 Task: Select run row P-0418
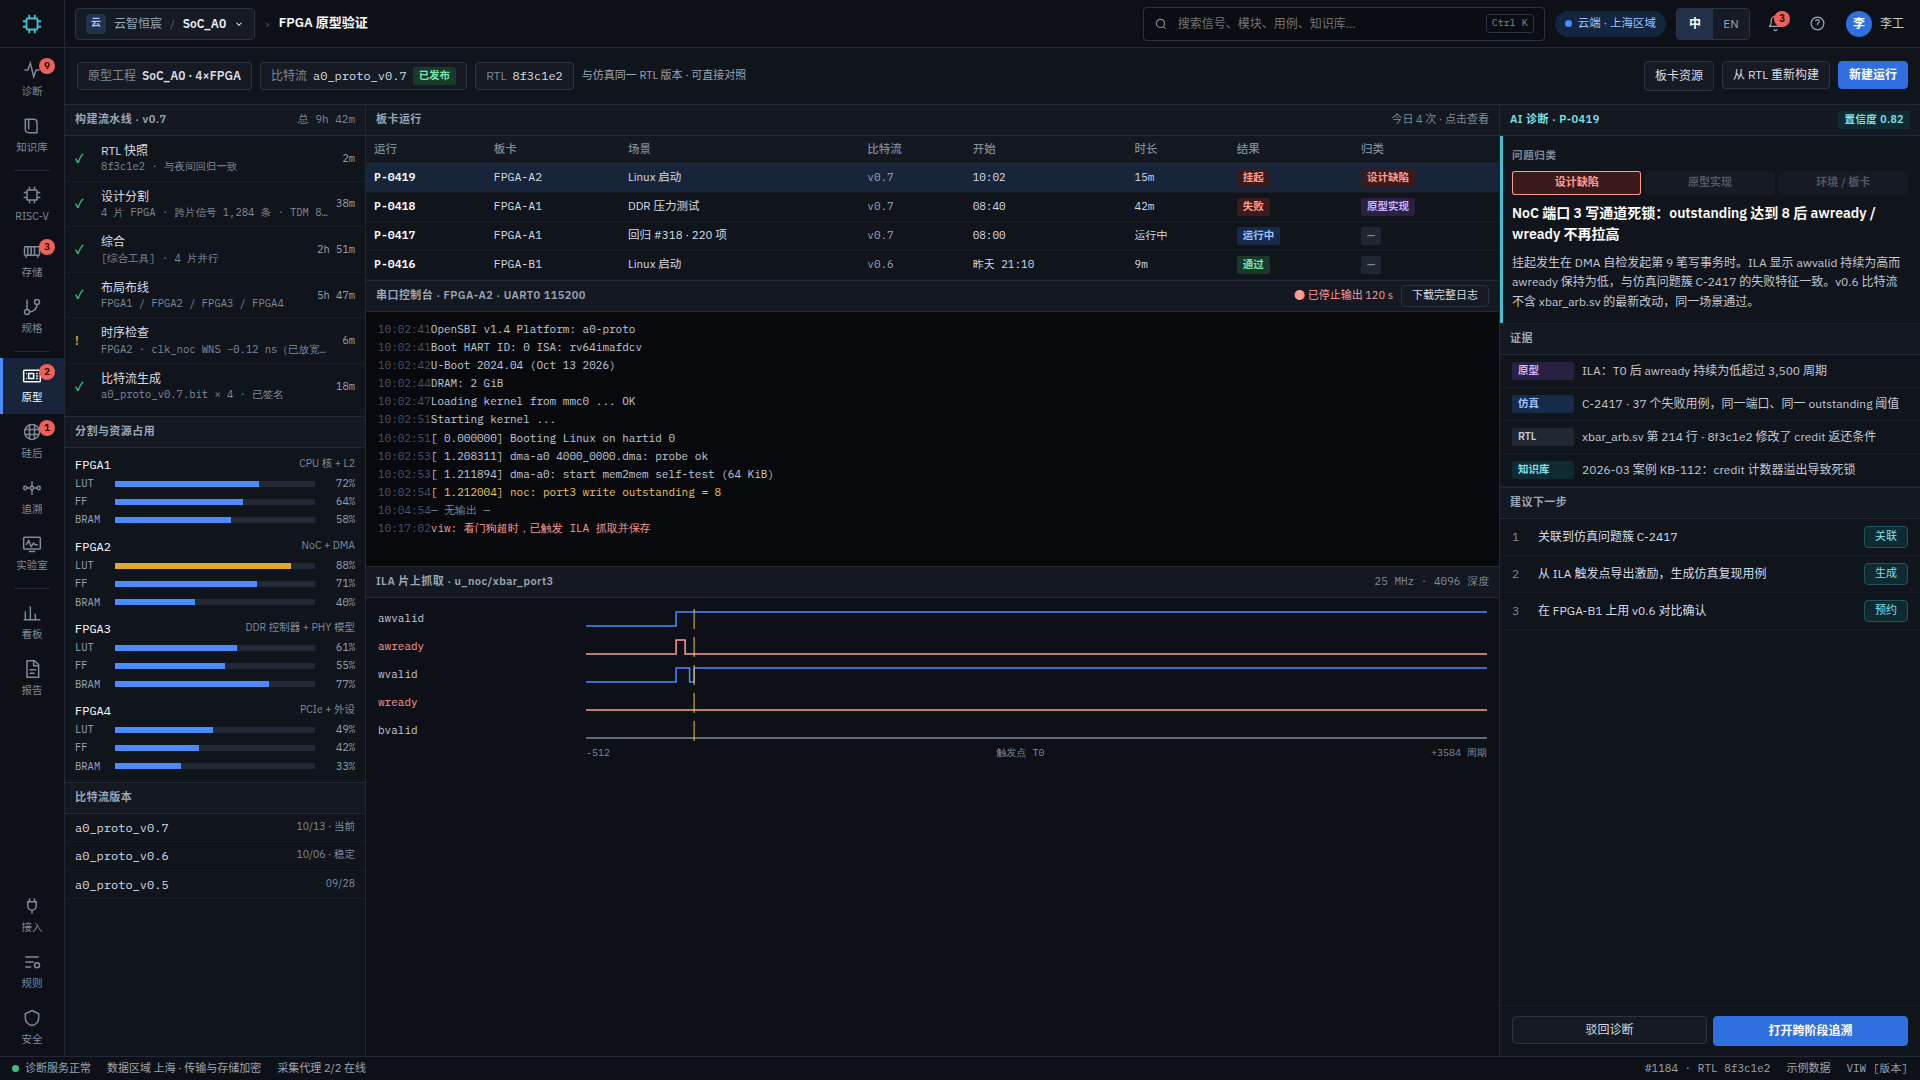(932, 206)
